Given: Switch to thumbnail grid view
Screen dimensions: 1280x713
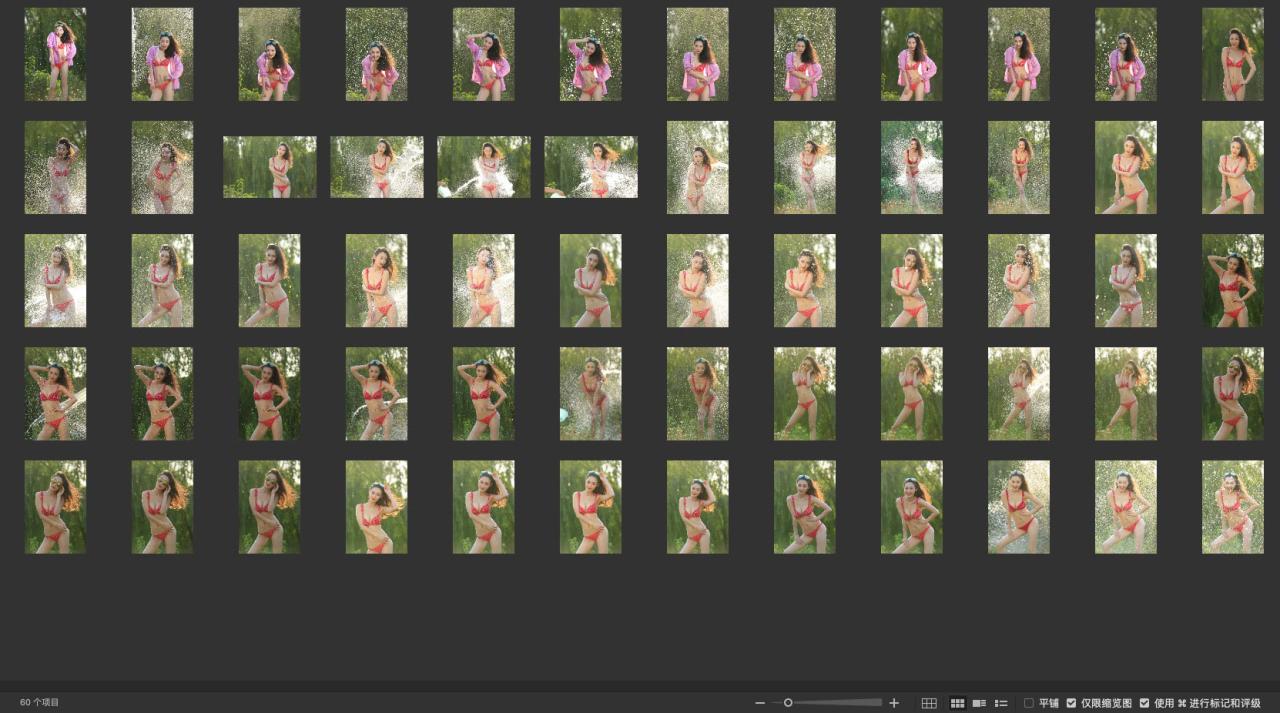Looking at the screenshot, I should pyautogui.click(x=957, y=703).
